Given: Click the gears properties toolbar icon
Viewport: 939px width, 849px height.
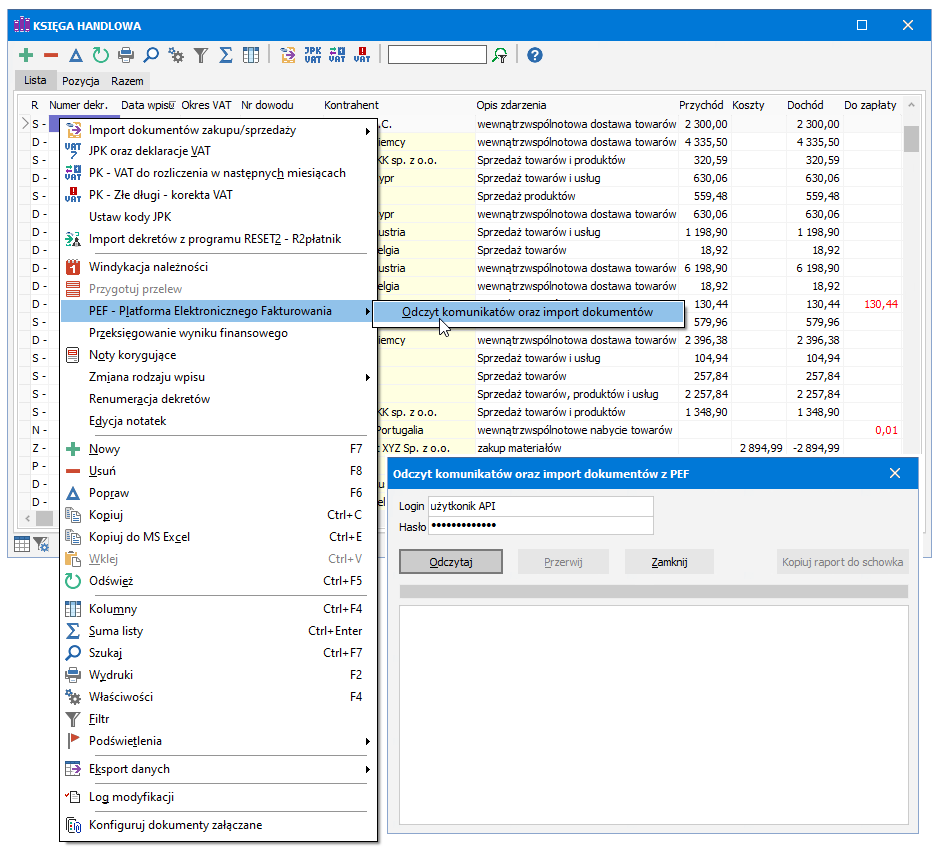Looking at the screenshot, I should click(x=176, y=56).
